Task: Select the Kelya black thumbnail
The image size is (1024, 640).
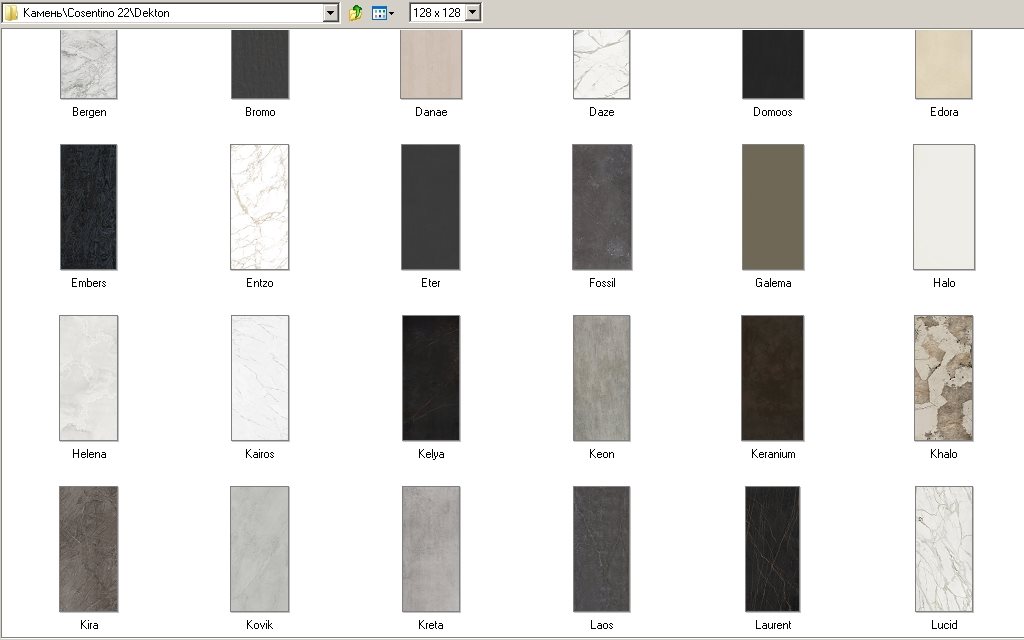Action: point(431,378)
